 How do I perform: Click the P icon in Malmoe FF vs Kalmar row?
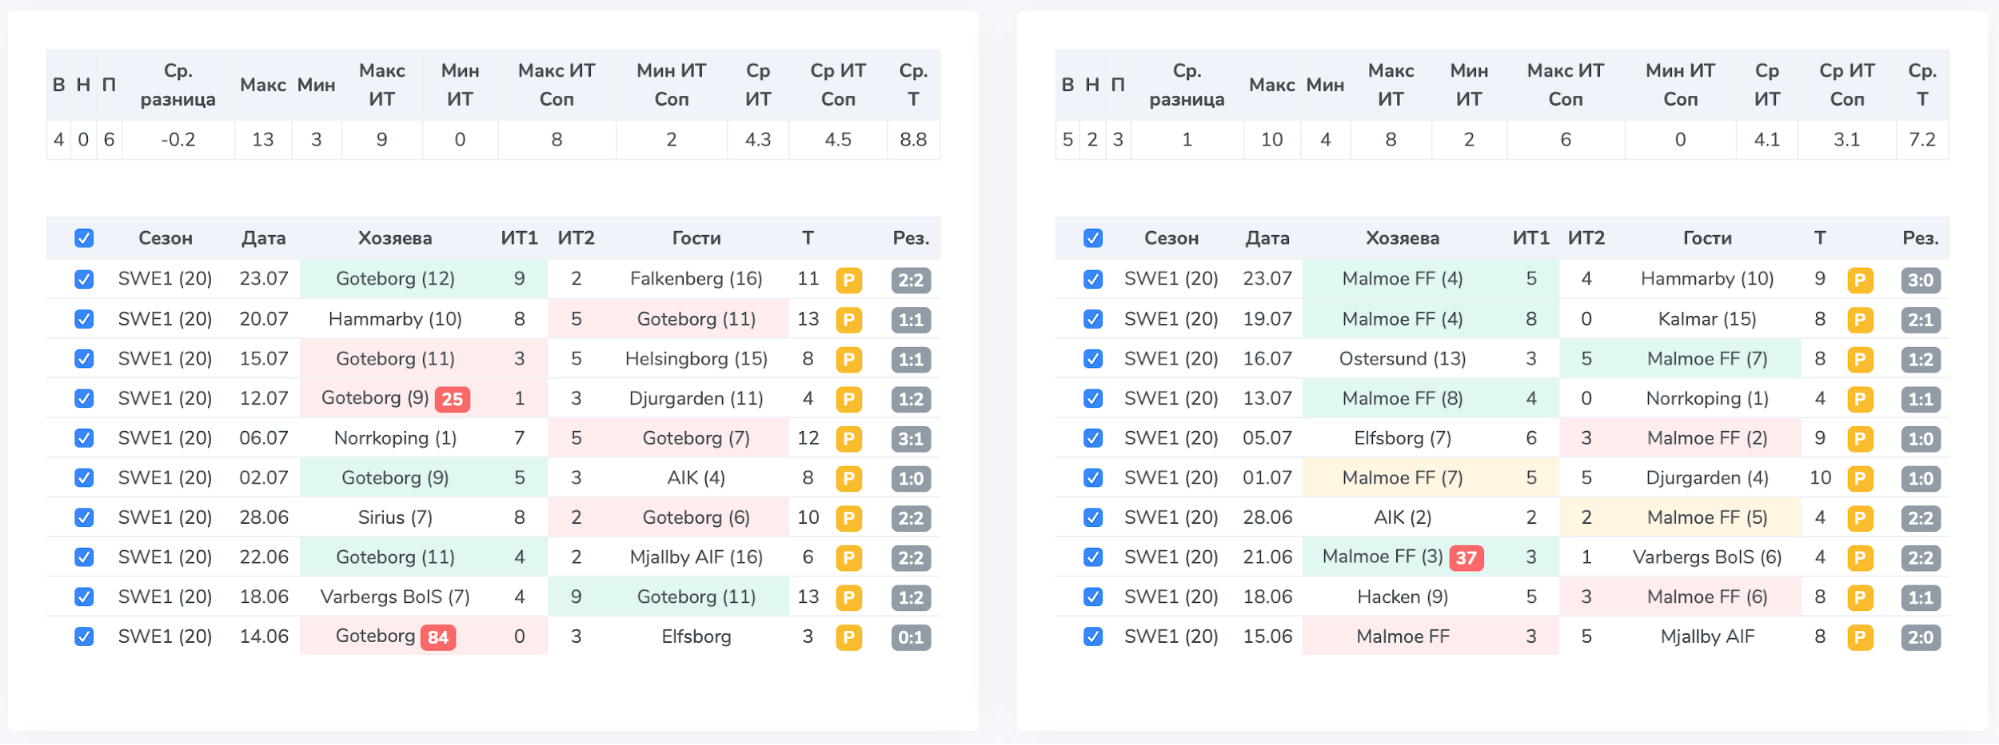(x=1860, y=320)
